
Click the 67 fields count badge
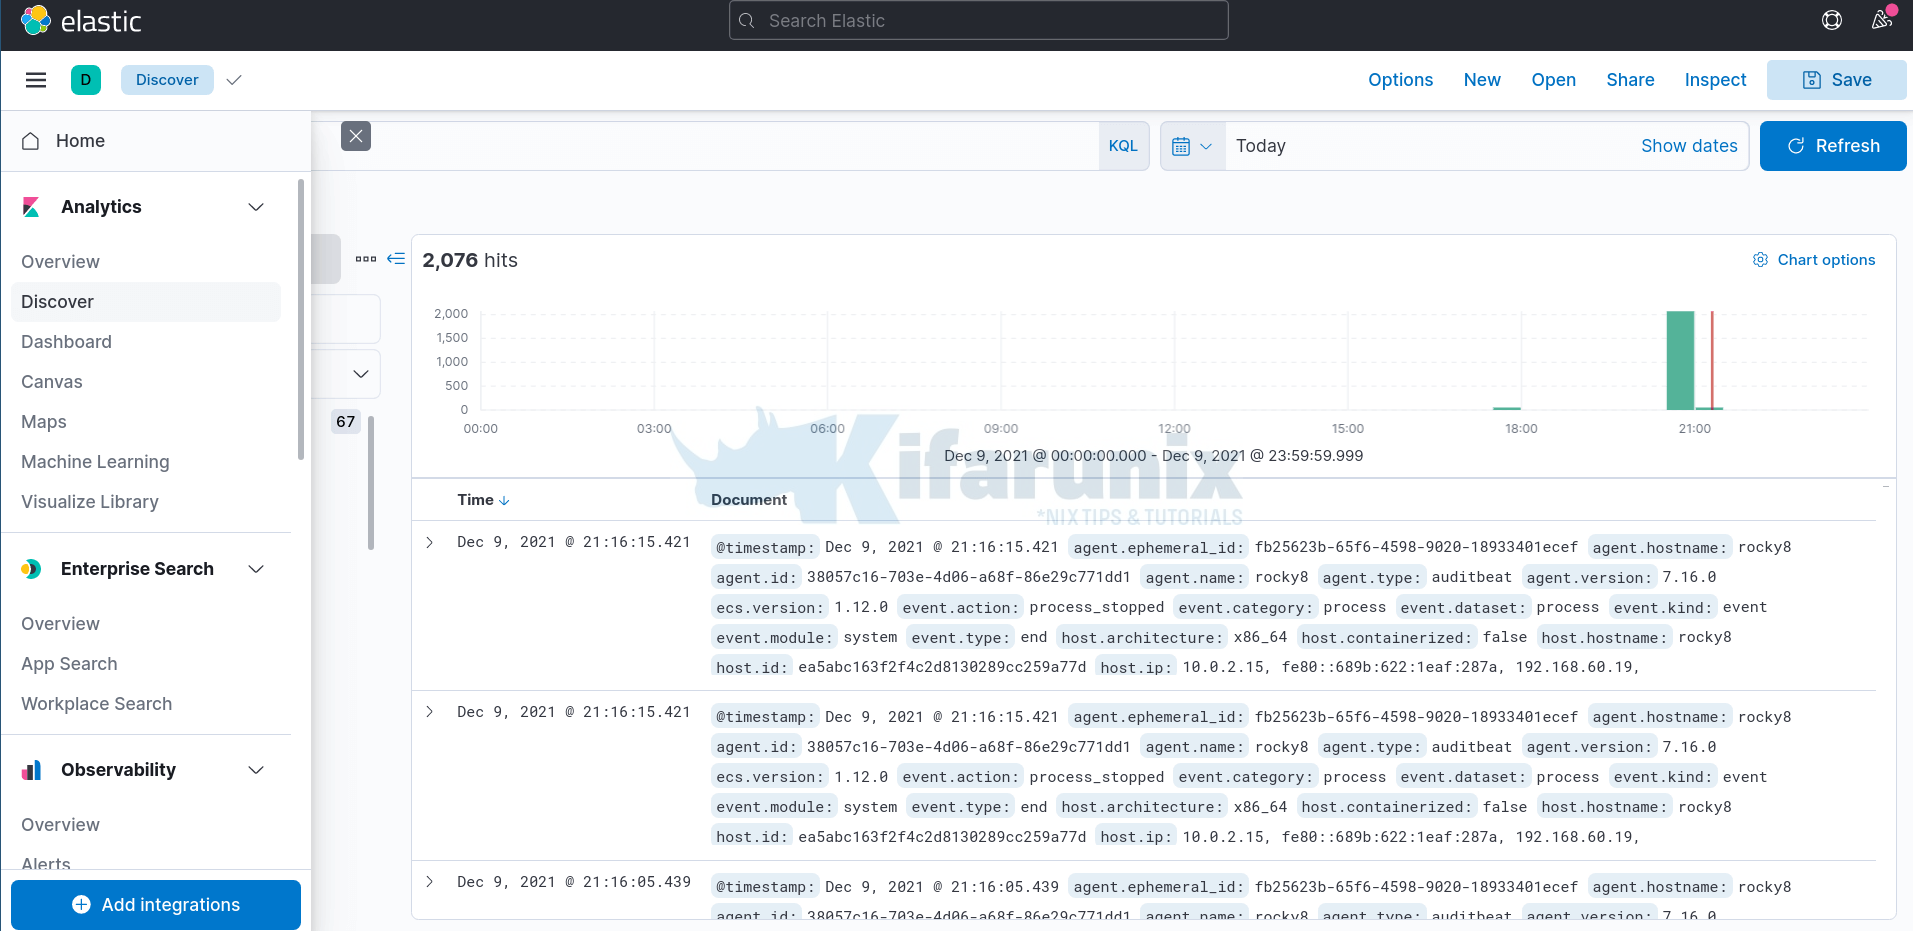[346, 422]
